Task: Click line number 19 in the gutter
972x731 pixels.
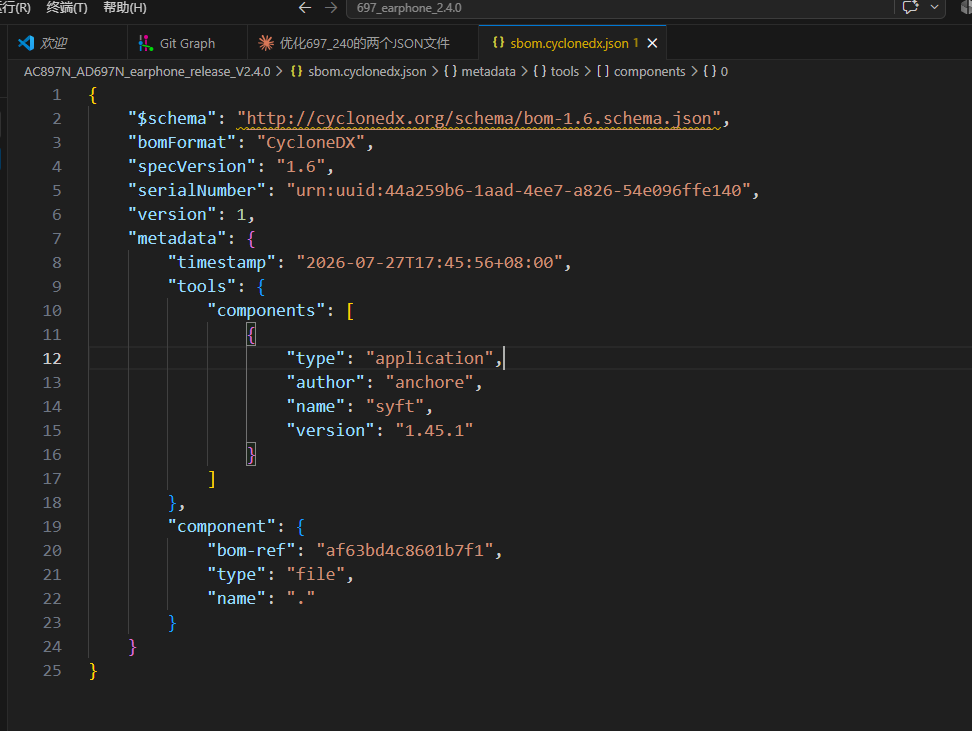Action: point(52,526)
